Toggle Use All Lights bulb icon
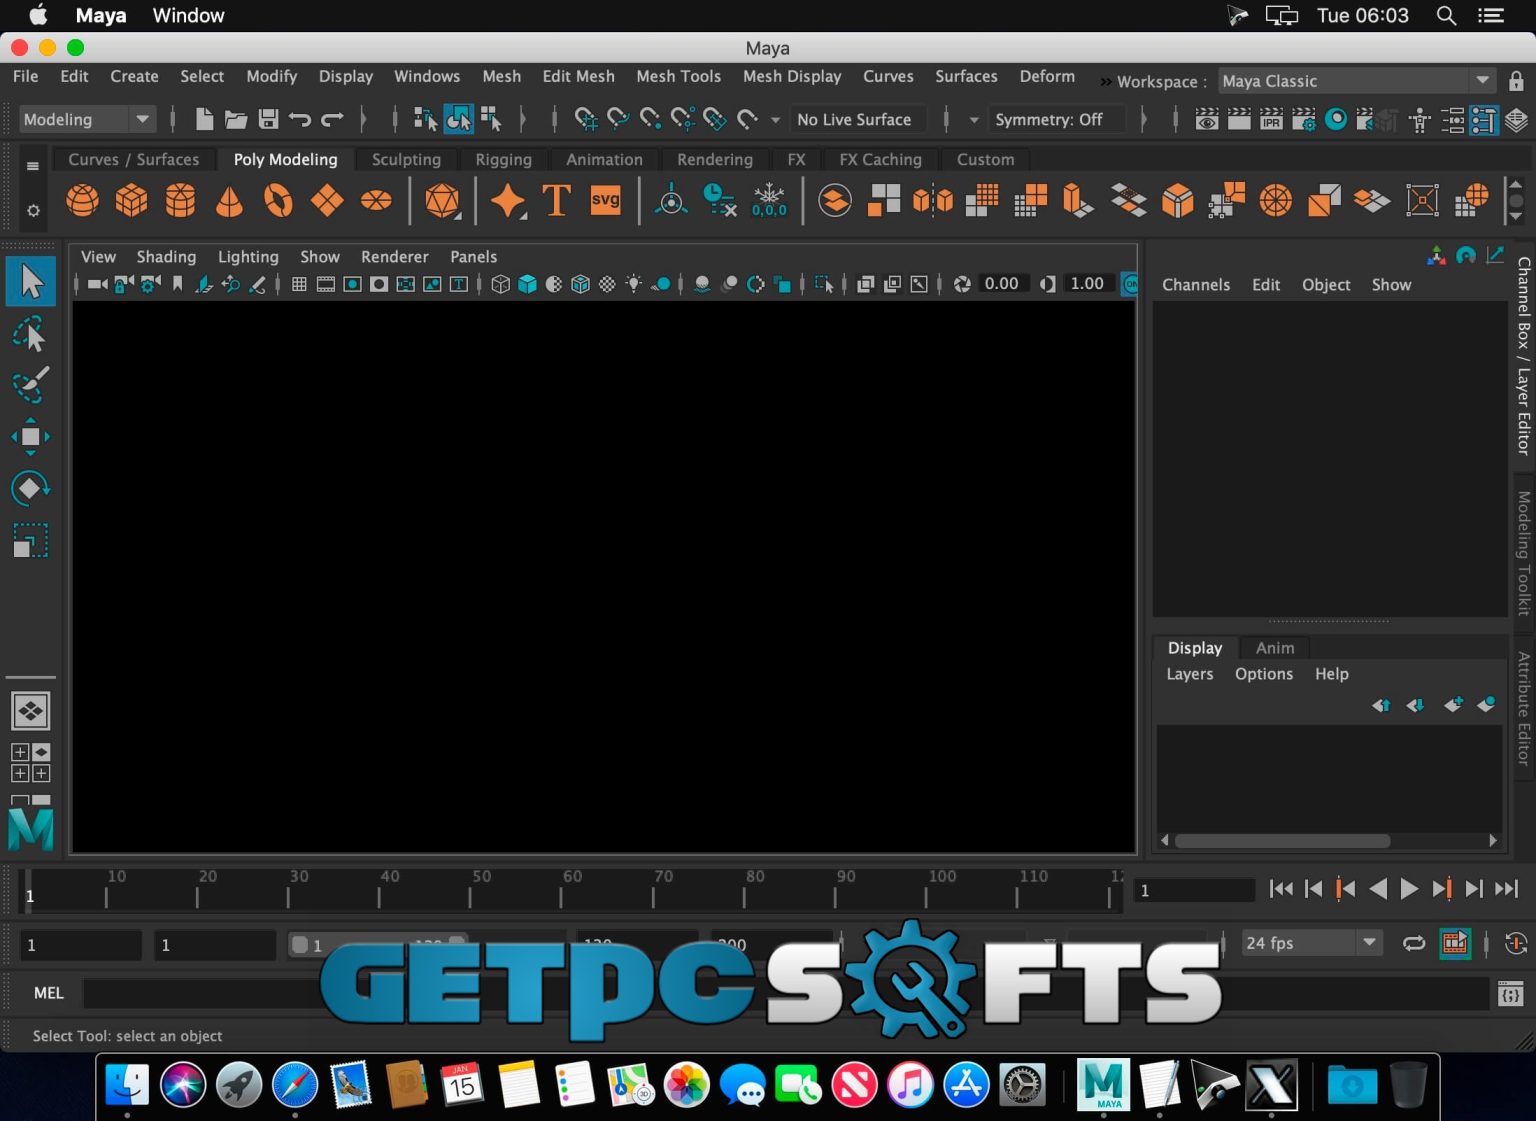 point(634,284)
